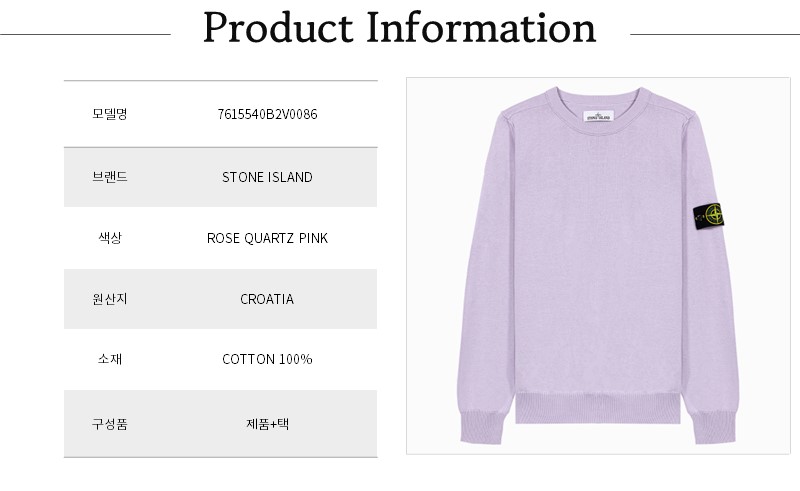Click the 색상 row label
The height and width of the screenshot is (491, 800).
click(109, 238)
